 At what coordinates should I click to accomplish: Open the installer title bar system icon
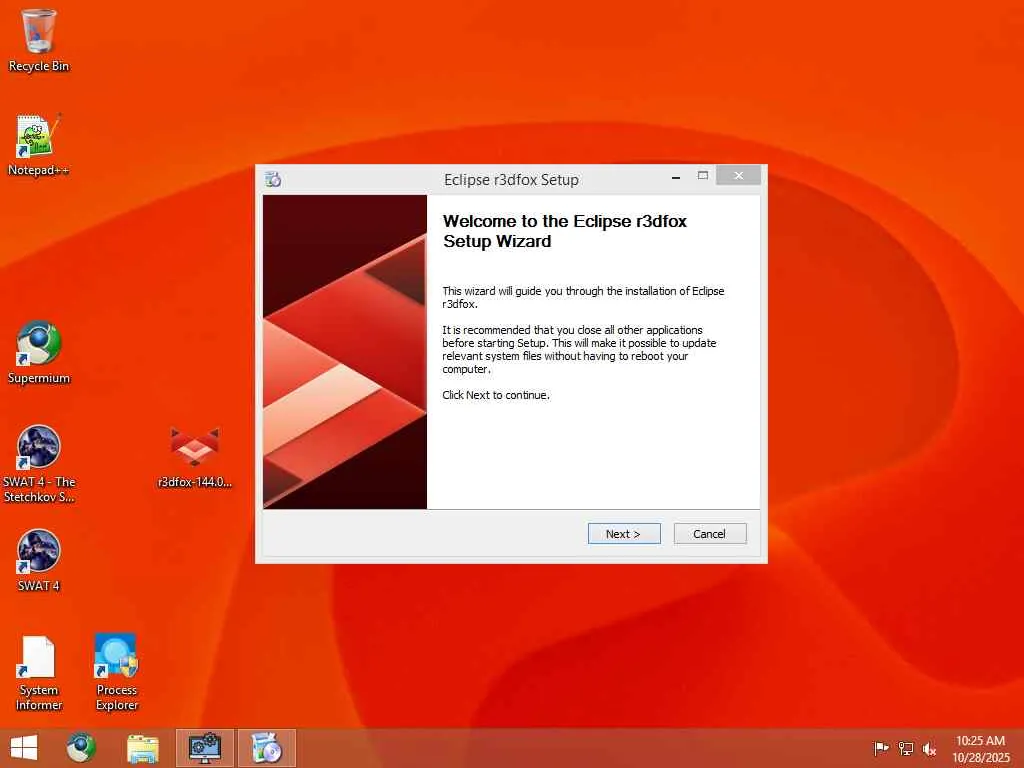coord(273,179)
